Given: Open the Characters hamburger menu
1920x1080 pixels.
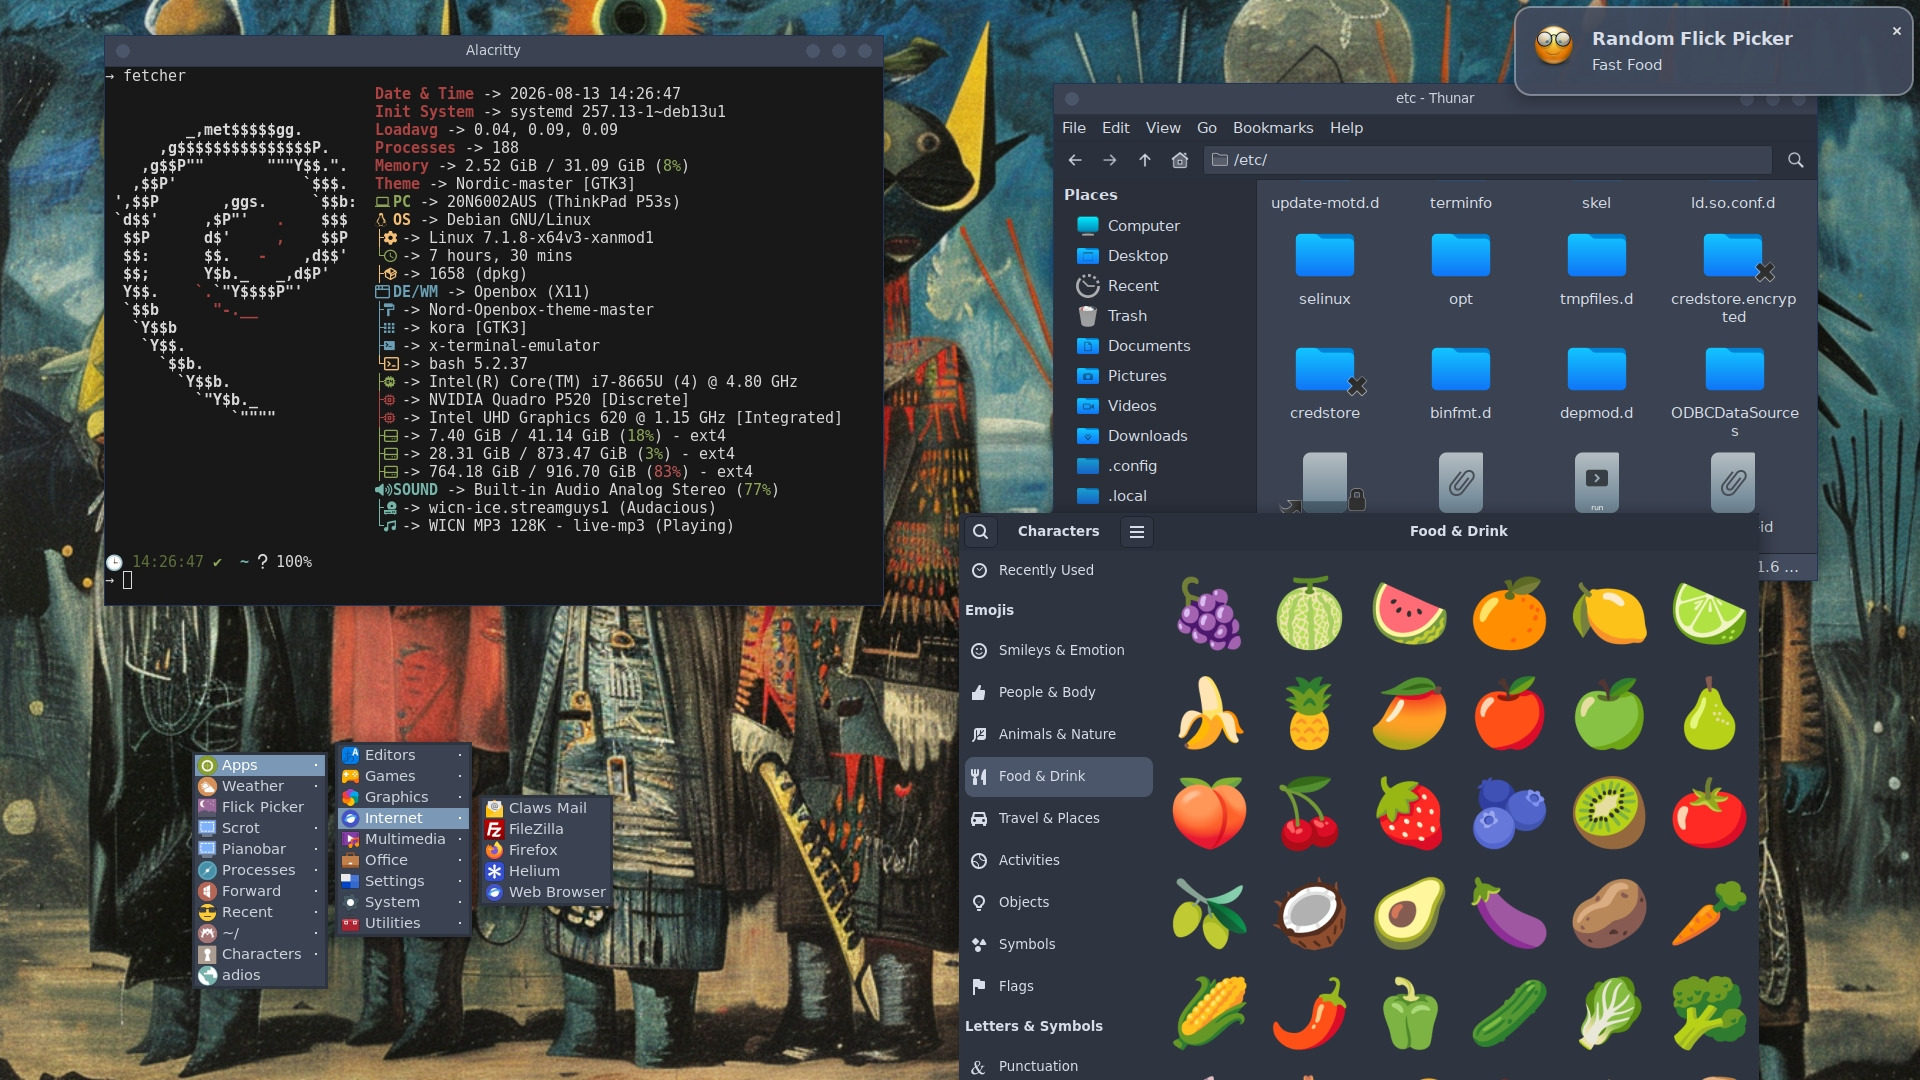Looking at the screenshot, I should [x=1137, y=531].
